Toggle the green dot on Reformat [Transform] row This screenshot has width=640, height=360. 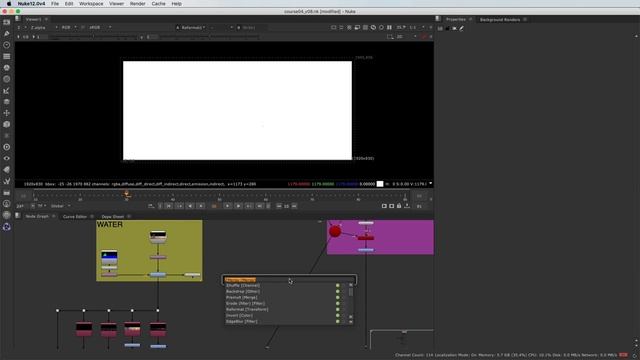click(x=338, y=309)
